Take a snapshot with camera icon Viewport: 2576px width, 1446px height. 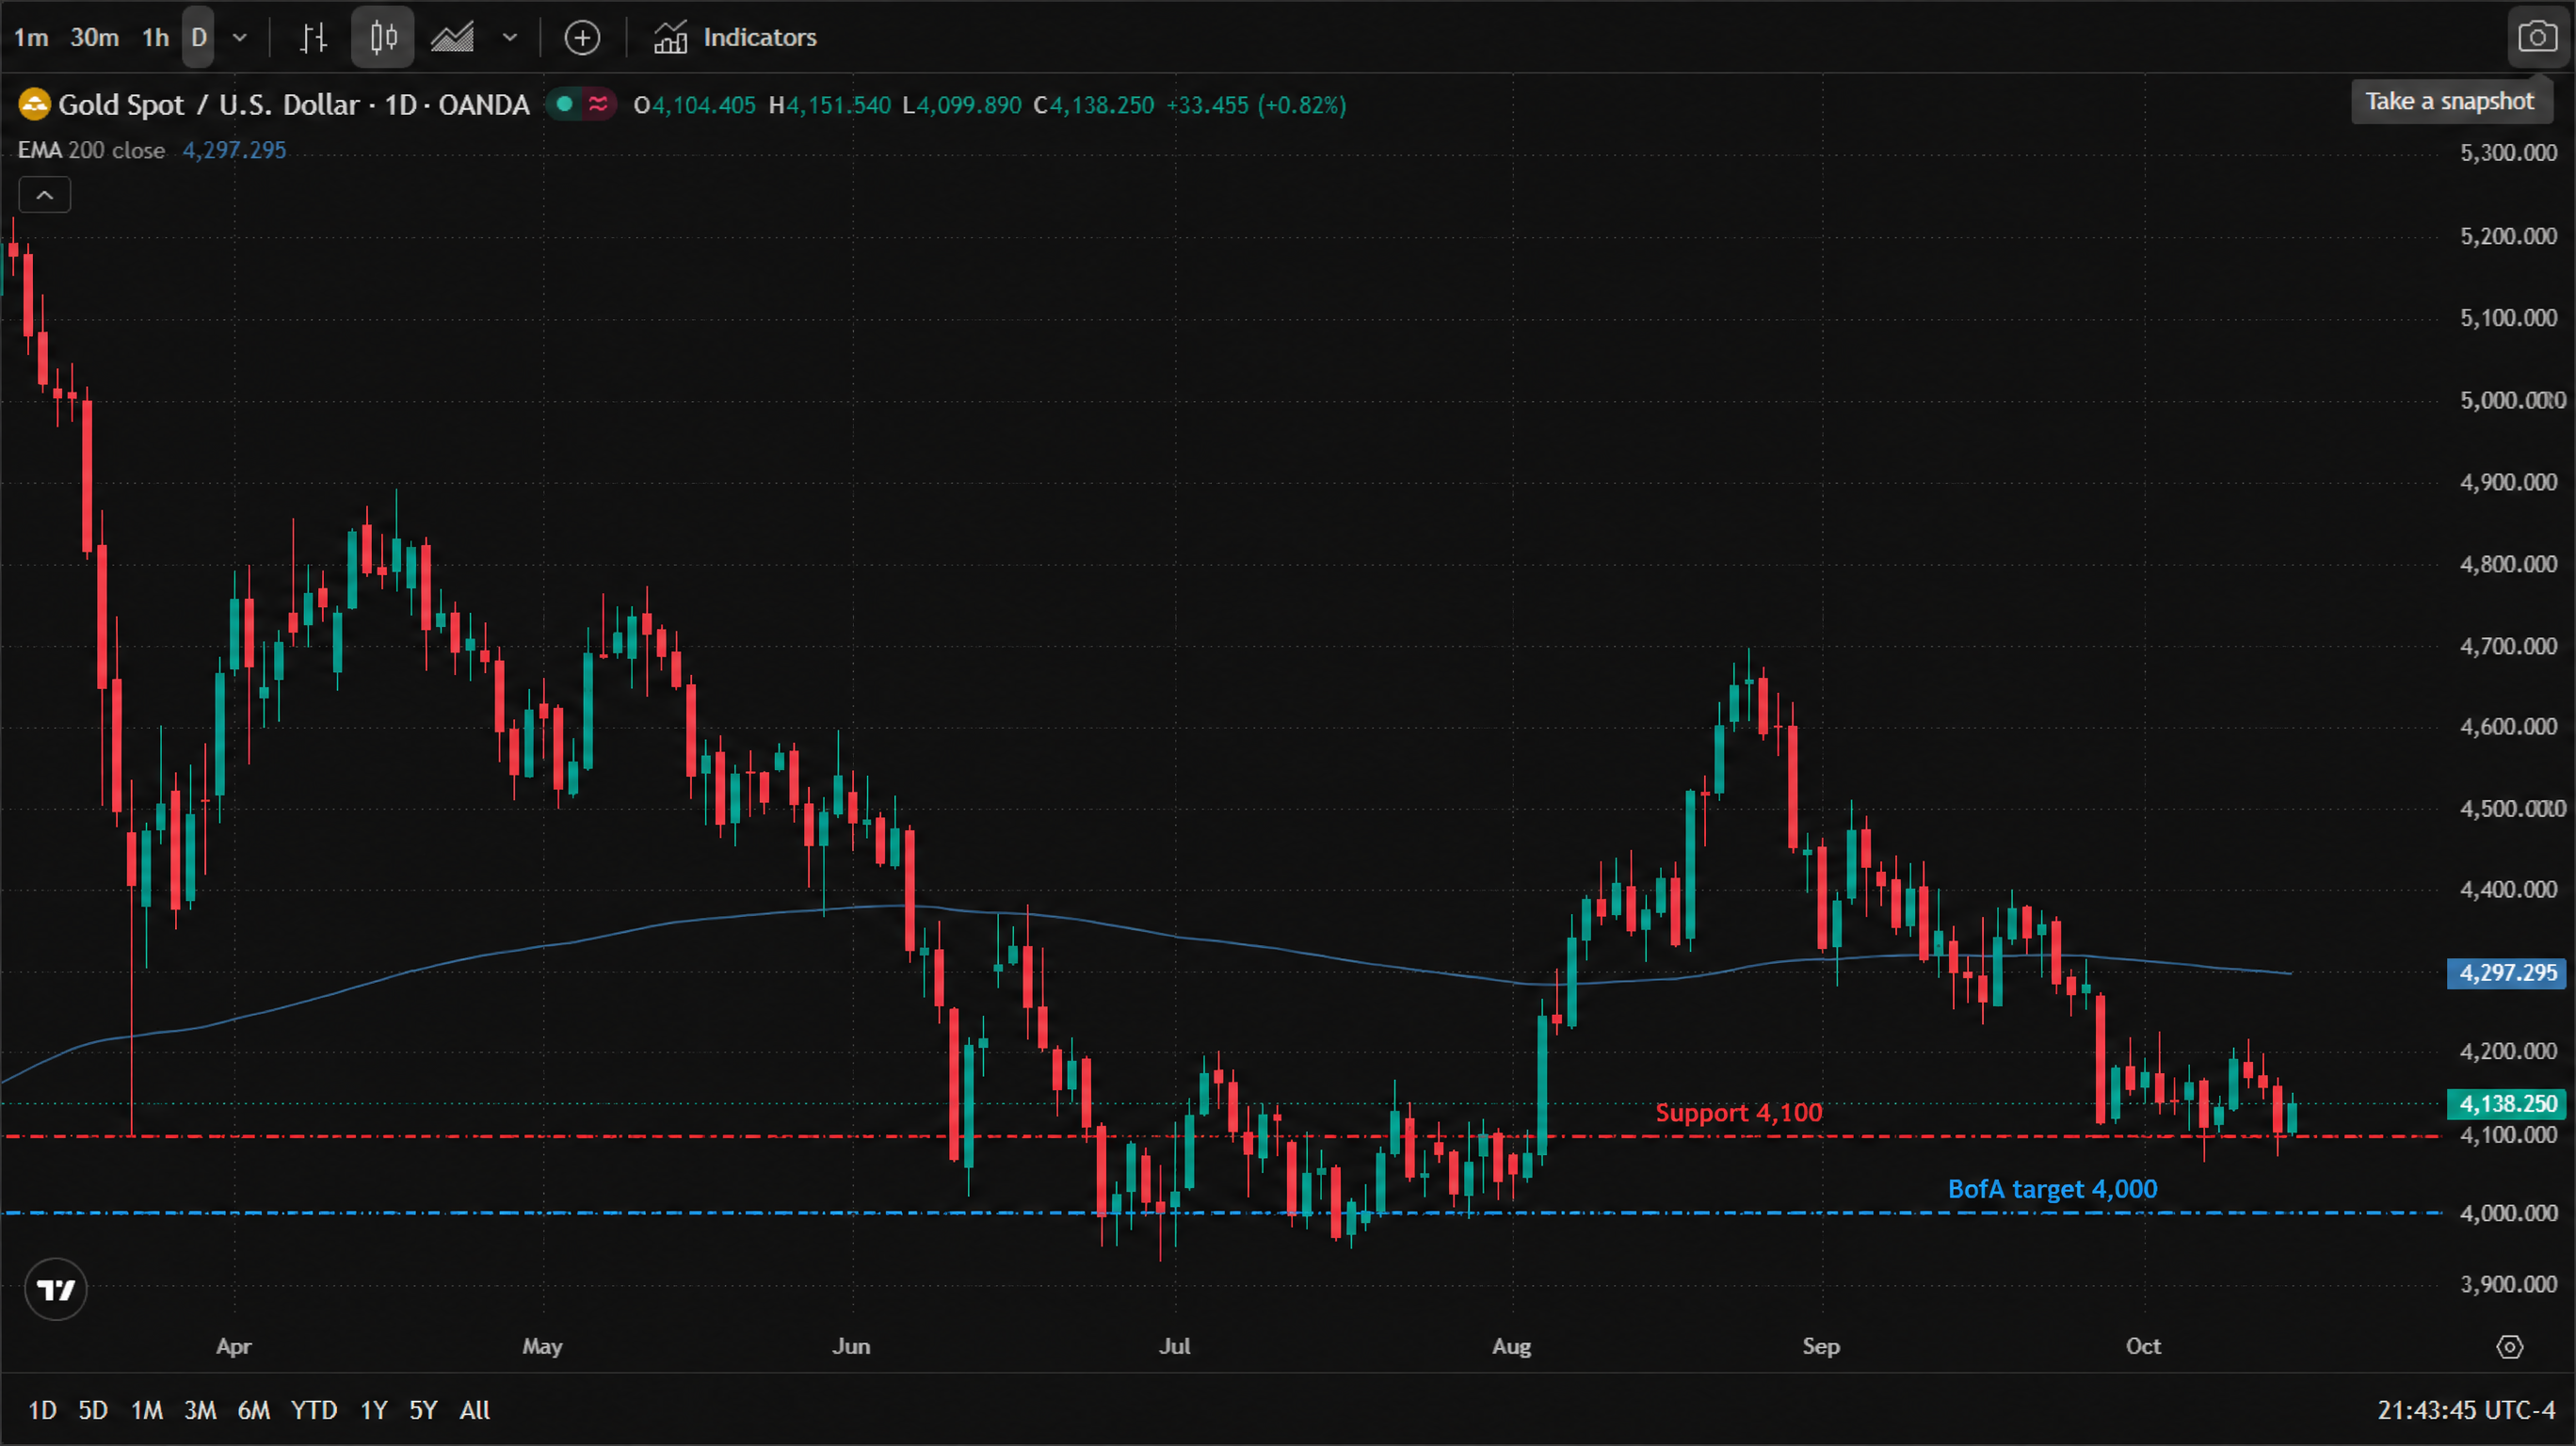2538,38
